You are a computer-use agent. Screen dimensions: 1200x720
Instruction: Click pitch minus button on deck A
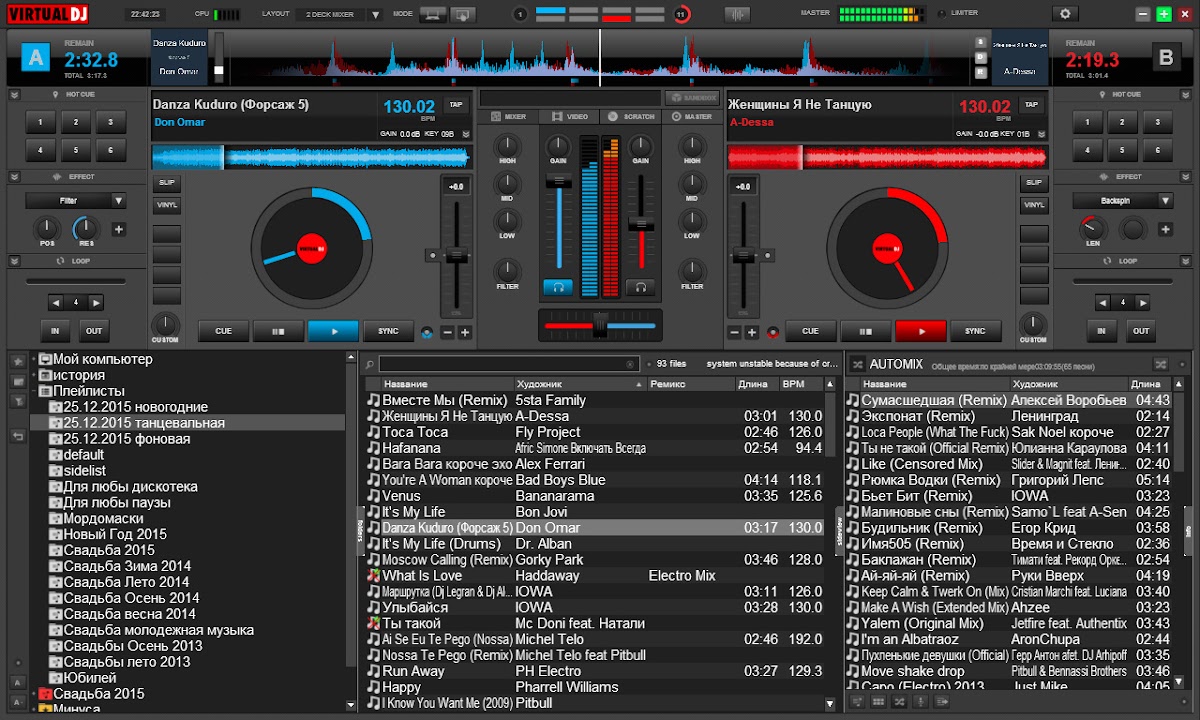point(447,332)
